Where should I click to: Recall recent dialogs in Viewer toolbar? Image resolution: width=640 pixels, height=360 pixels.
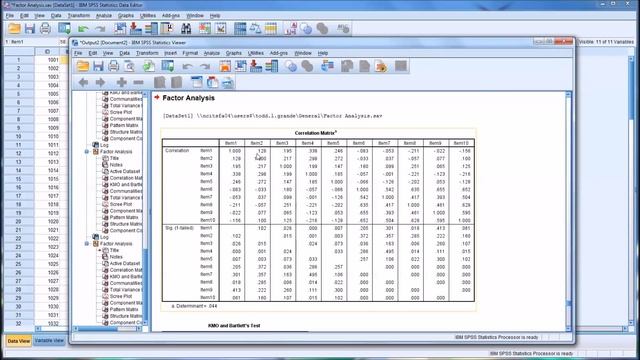click(x=168, y=66)
